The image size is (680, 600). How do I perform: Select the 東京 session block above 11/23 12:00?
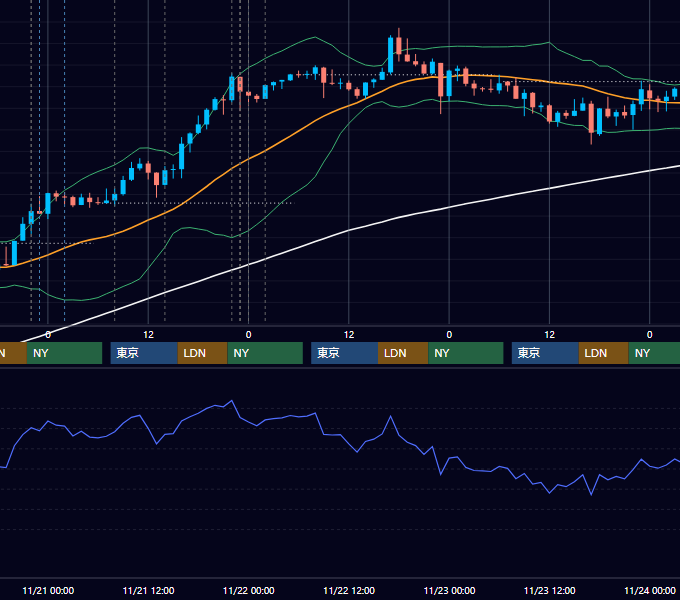click(545, 353)
